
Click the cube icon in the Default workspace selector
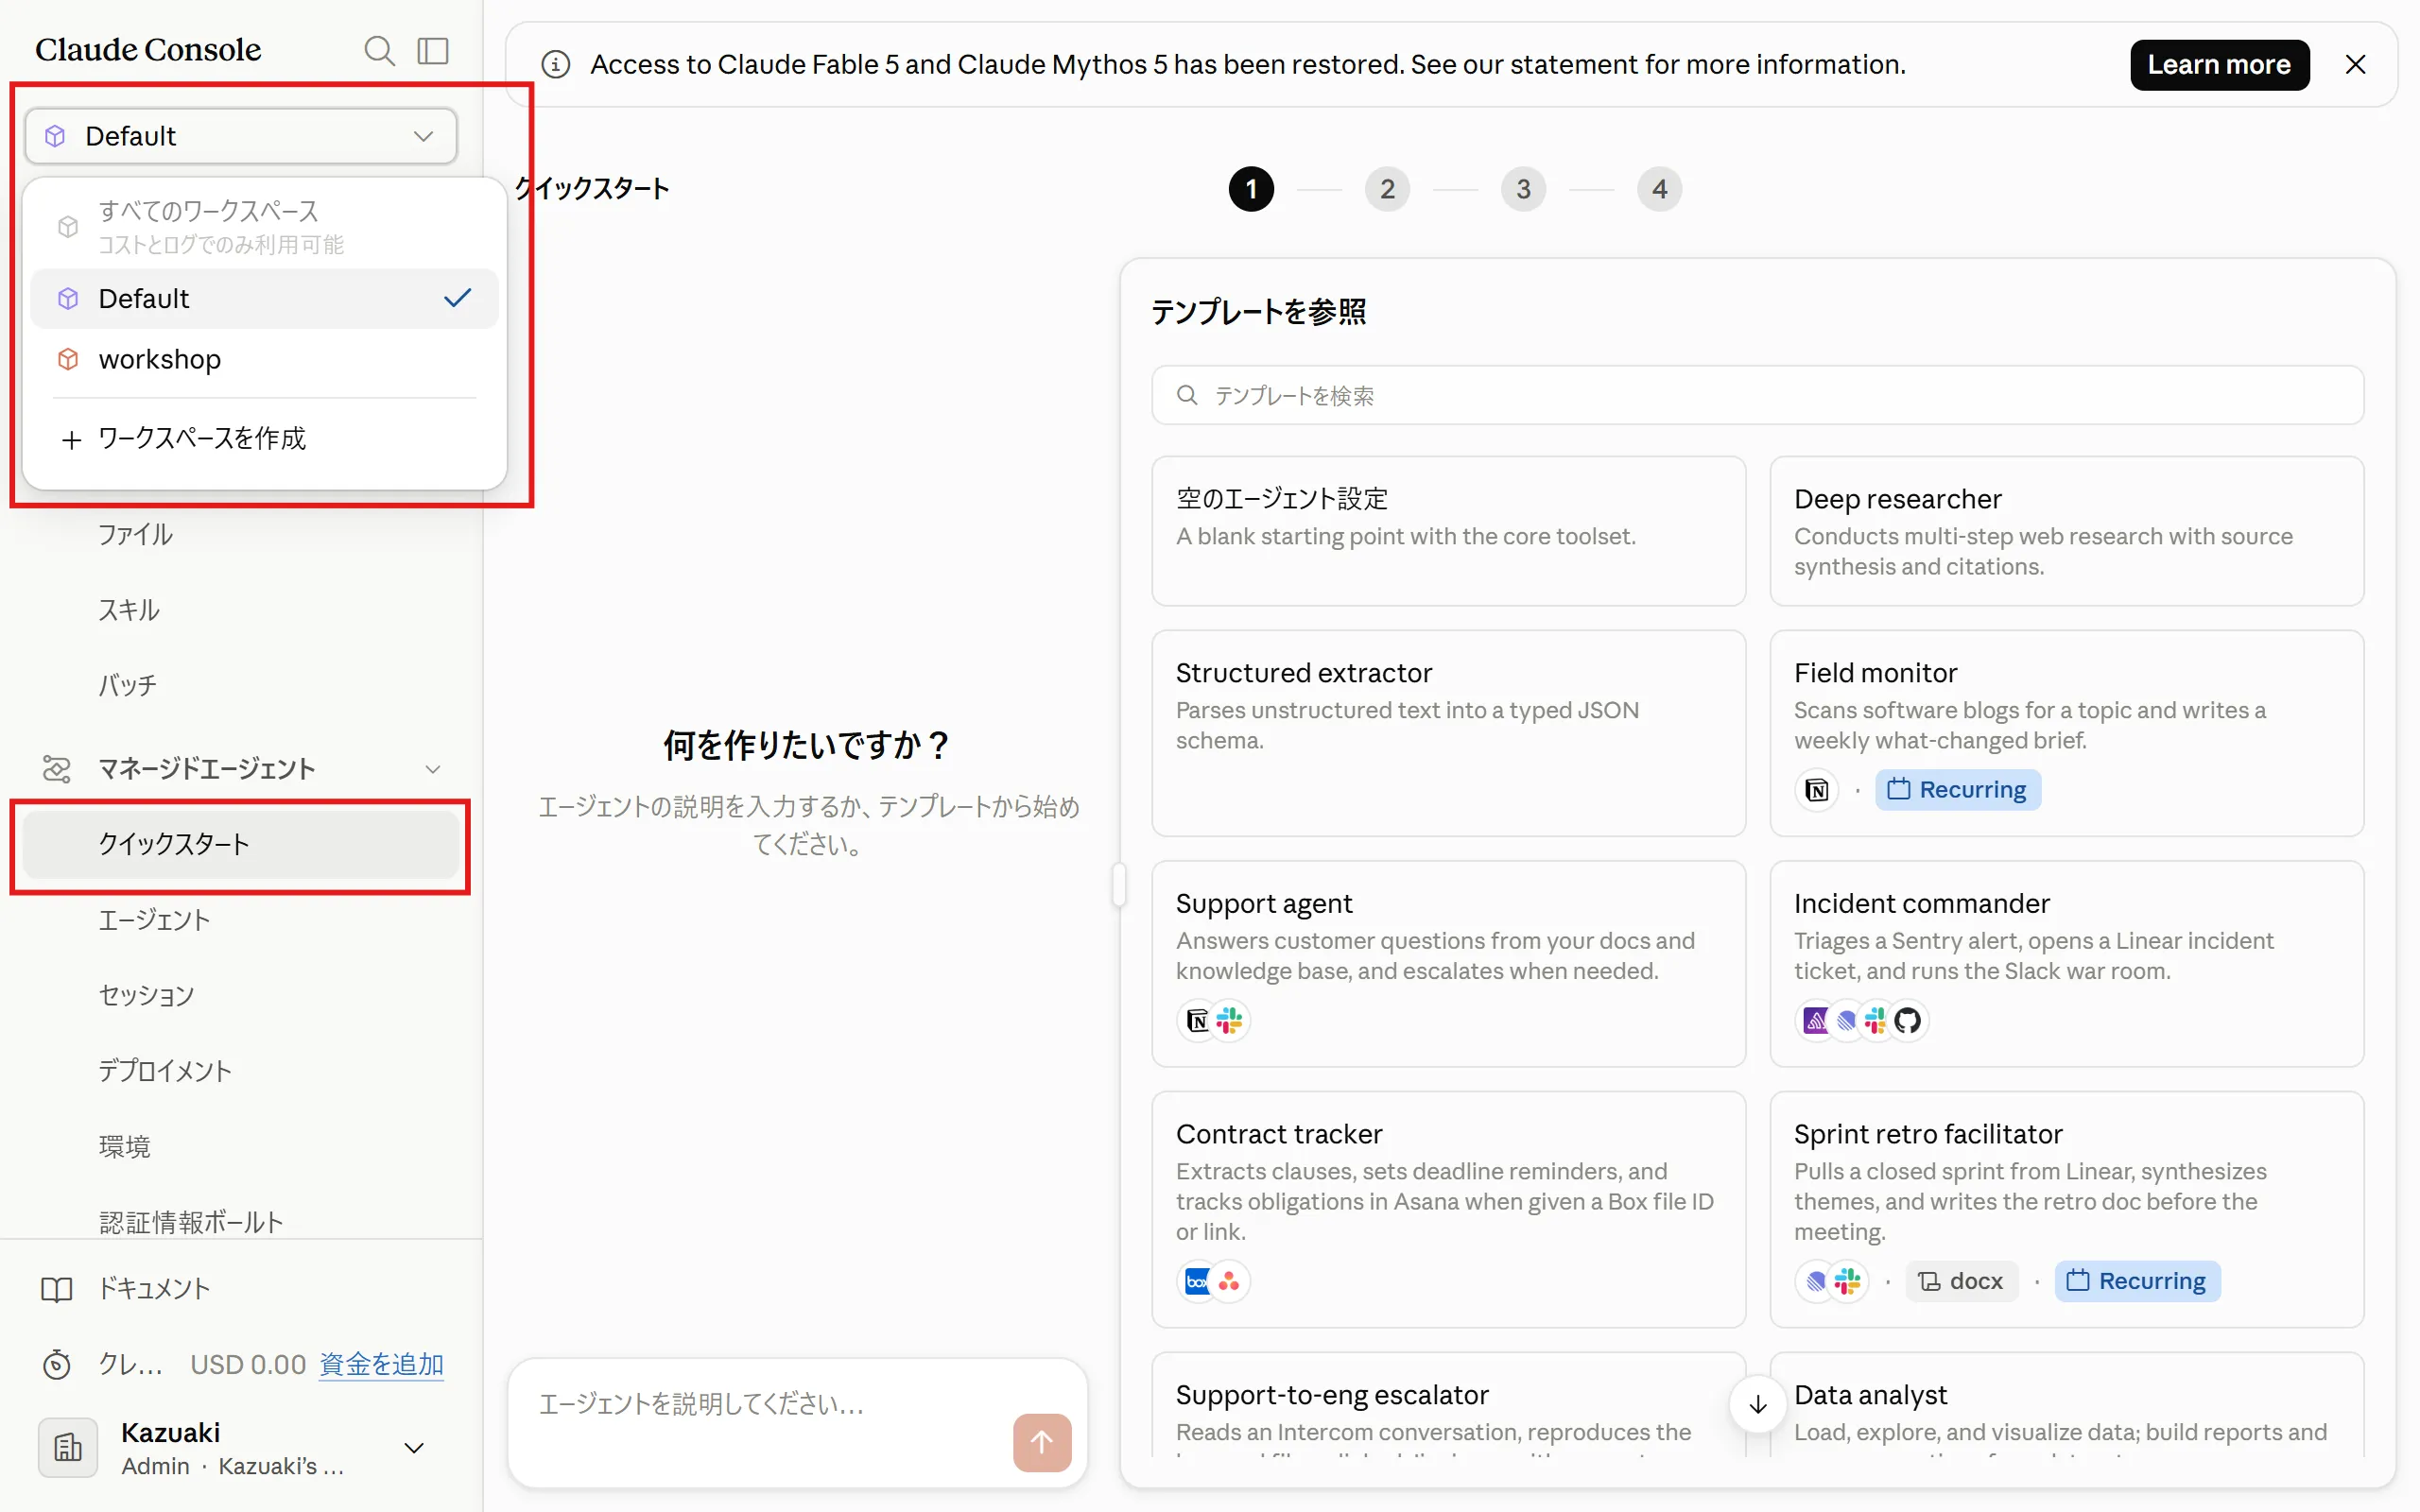(56, 136)
